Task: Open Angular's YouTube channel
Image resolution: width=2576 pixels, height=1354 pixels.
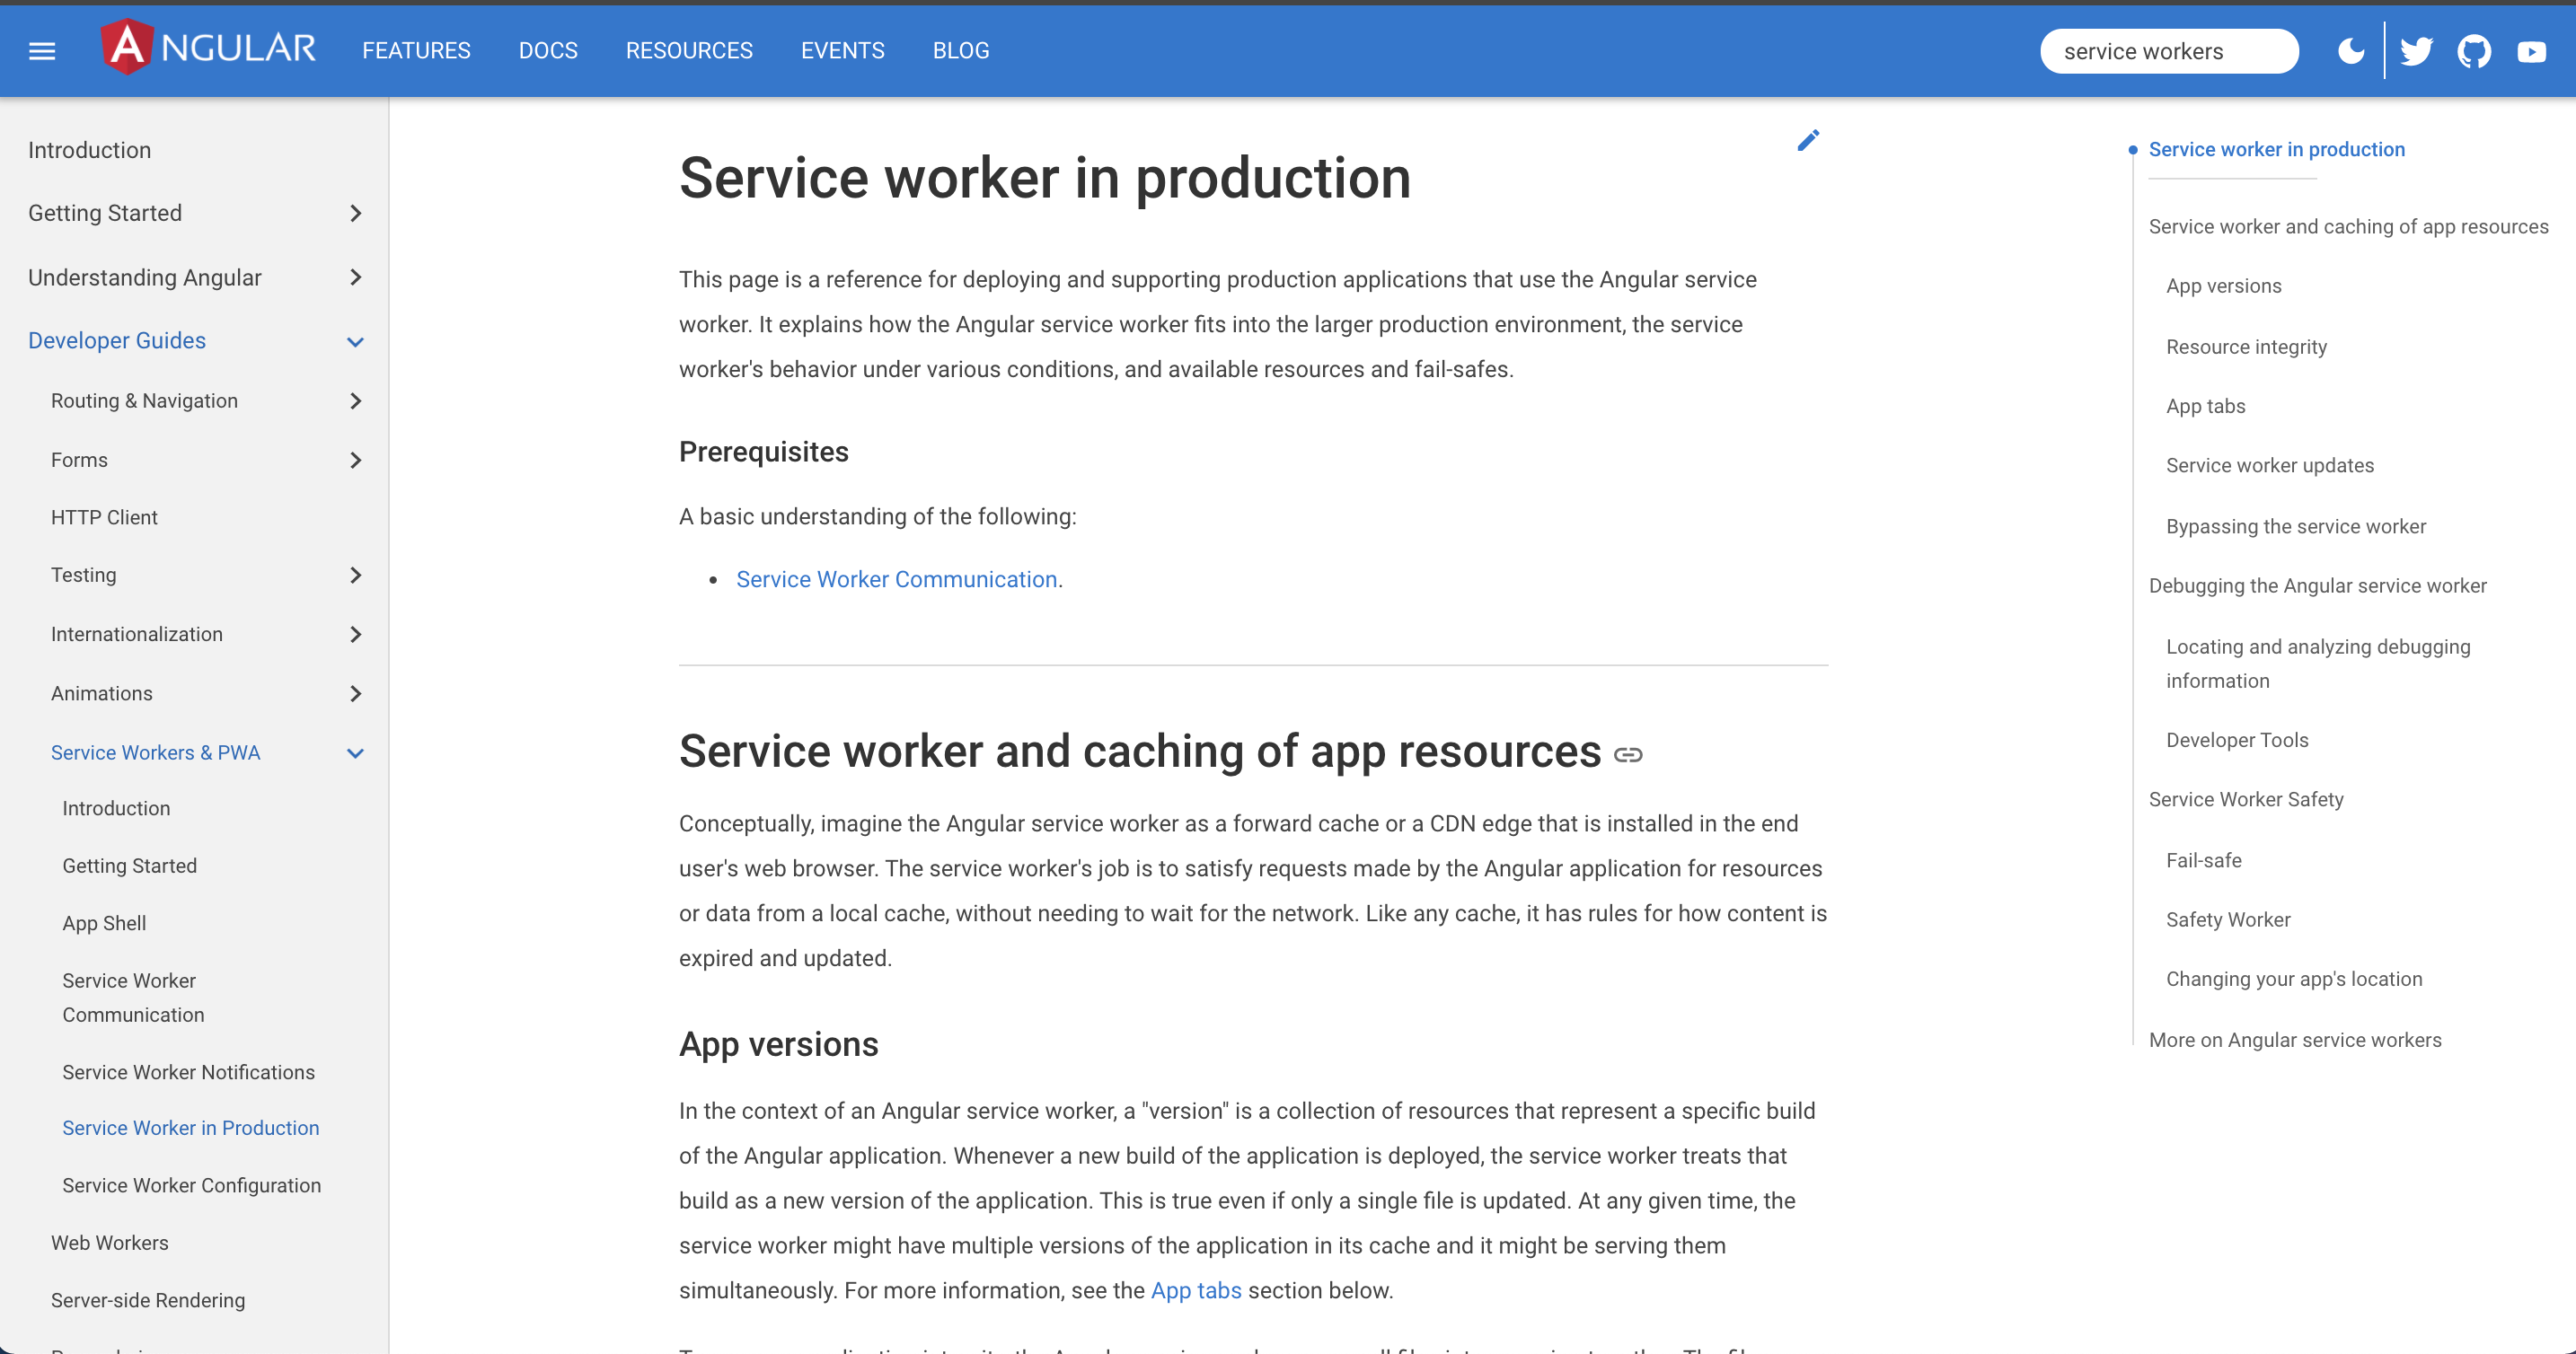Action: pos(2532,51)
